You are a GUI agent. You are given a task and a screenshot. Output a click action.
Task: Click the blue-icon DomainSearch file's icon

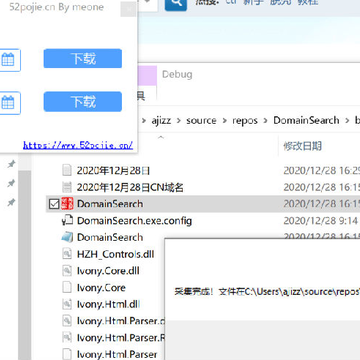67,237
